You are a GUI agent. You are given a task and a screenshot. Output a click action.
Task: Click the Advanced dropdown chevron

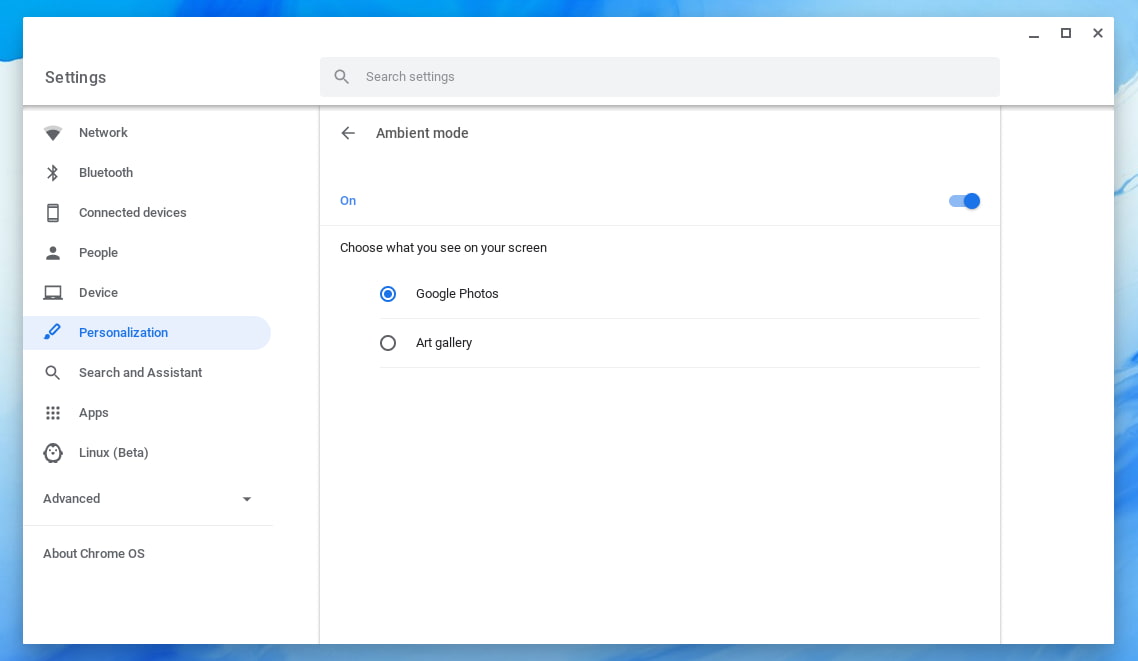246,498
